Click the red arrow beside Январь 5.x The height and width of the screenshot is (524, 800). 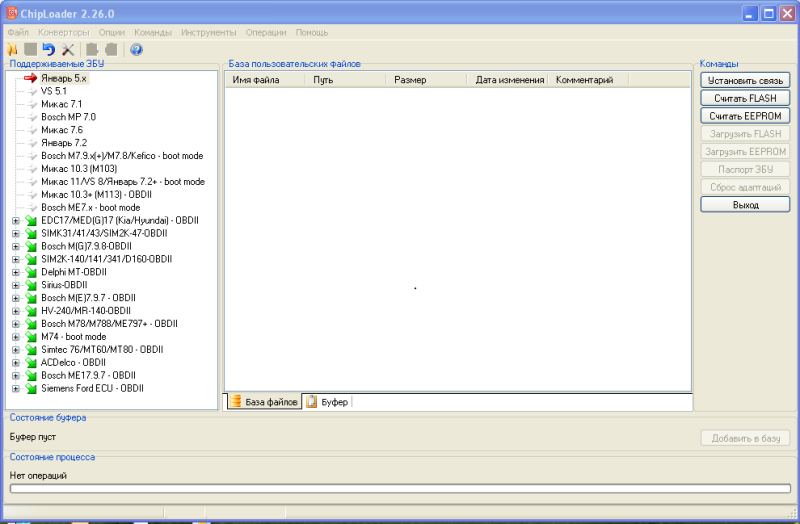30,78
